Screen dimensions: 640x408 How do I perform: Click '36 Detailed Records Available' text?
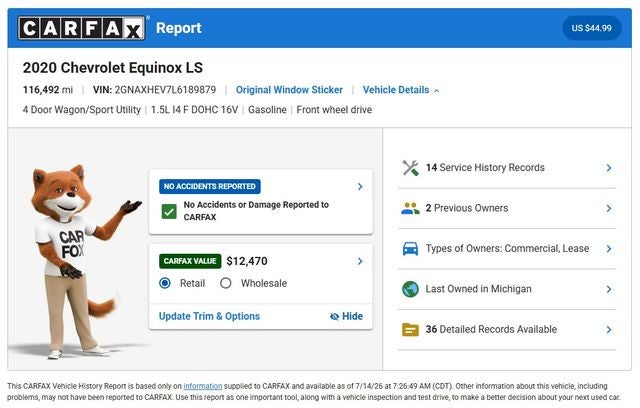[491, 329]
